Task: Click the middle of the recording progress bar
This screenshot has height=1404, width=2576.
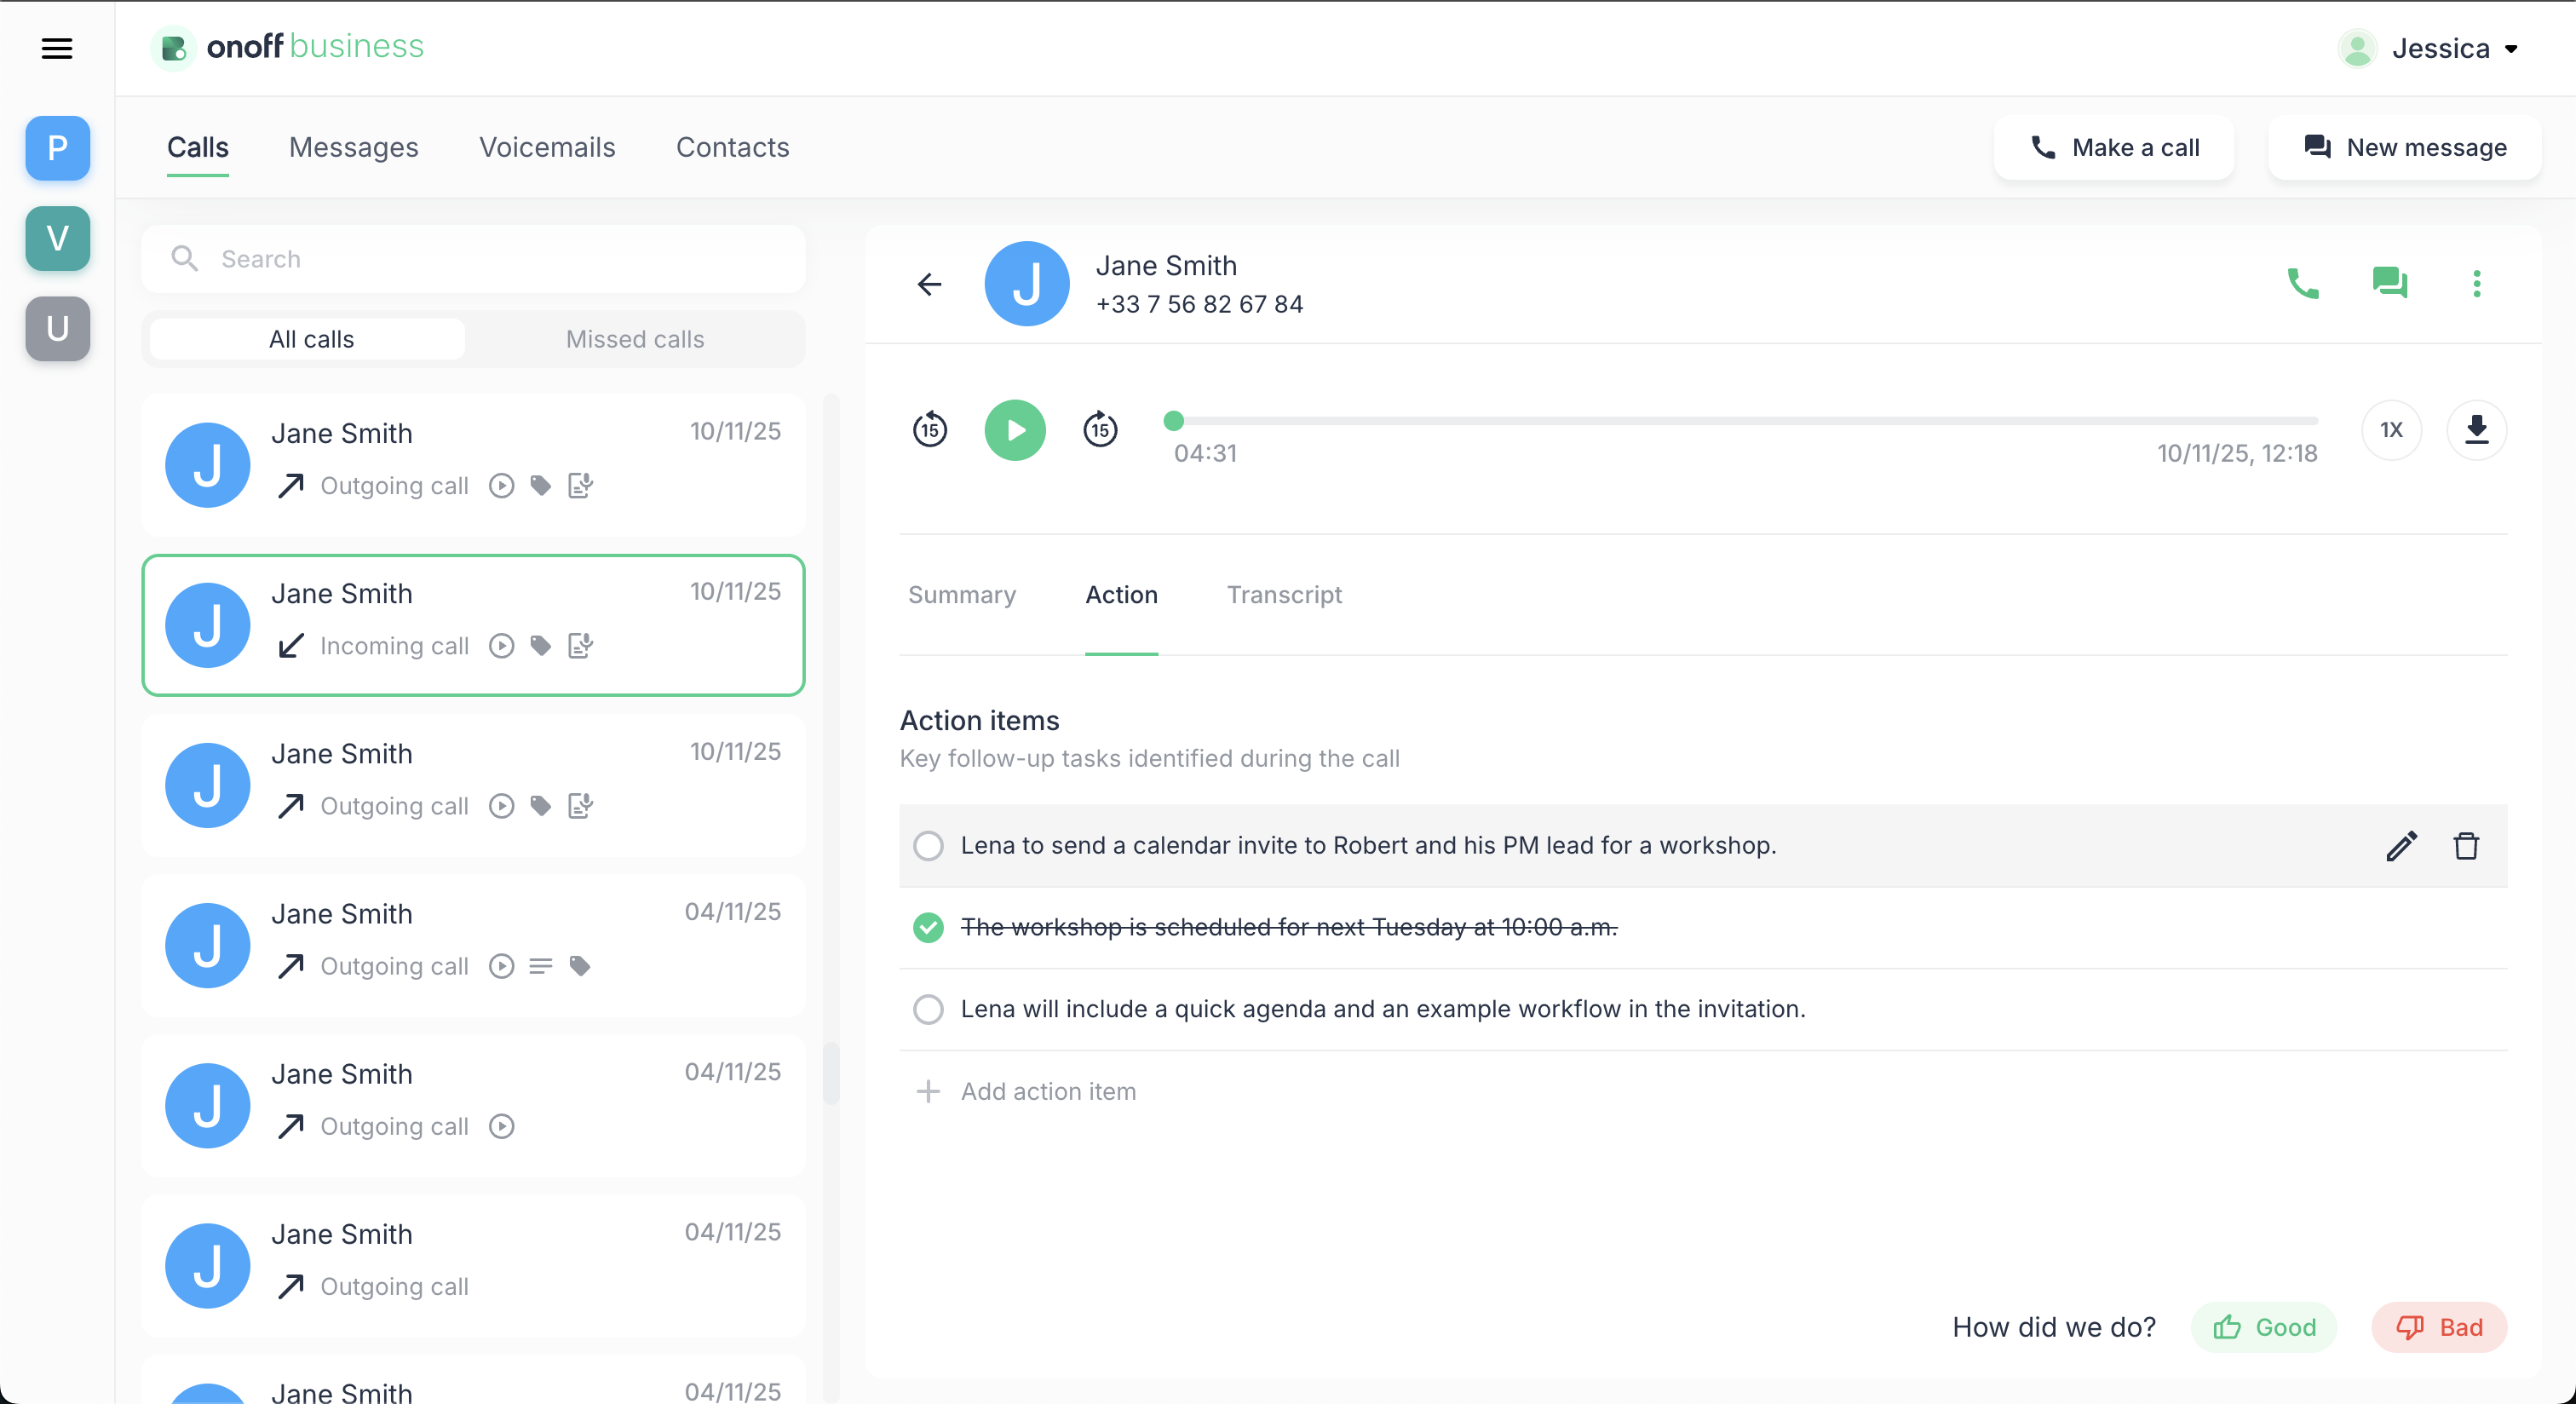Action: click(x=1745, y=421)
